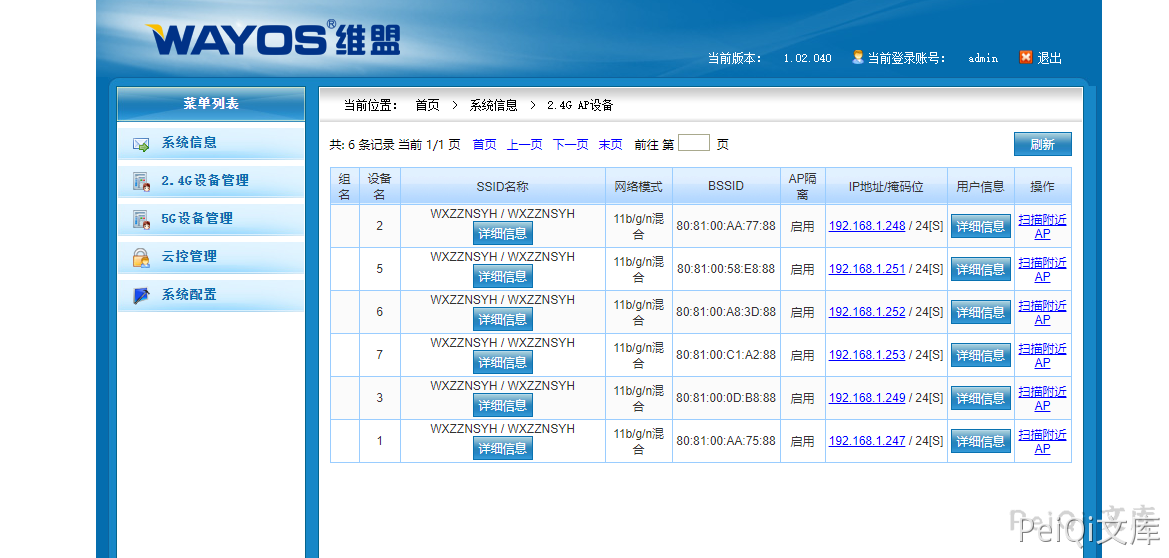Click the admin user account icon
Image resolution: width=1169 pixels, height=558 pixels.
[857, 57]
